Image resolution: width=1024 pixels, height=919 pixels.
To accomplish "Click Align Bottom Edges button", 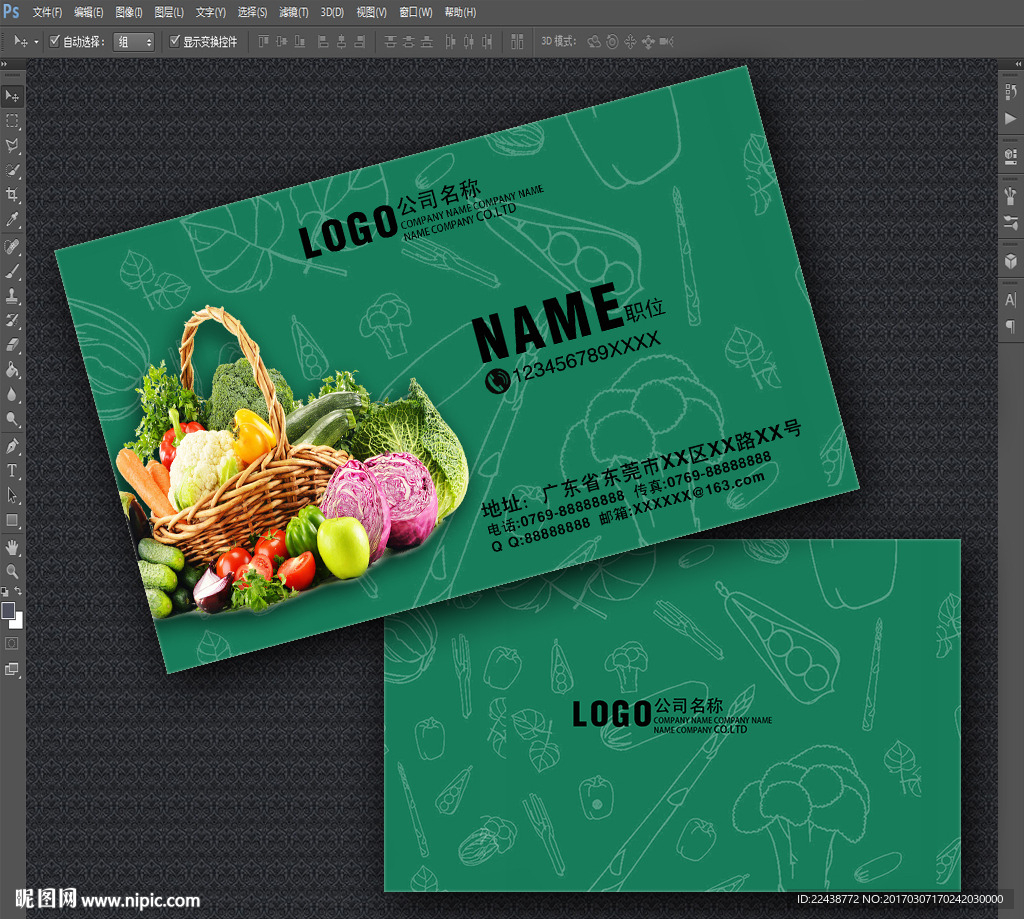I will click(x=300, y=42).
